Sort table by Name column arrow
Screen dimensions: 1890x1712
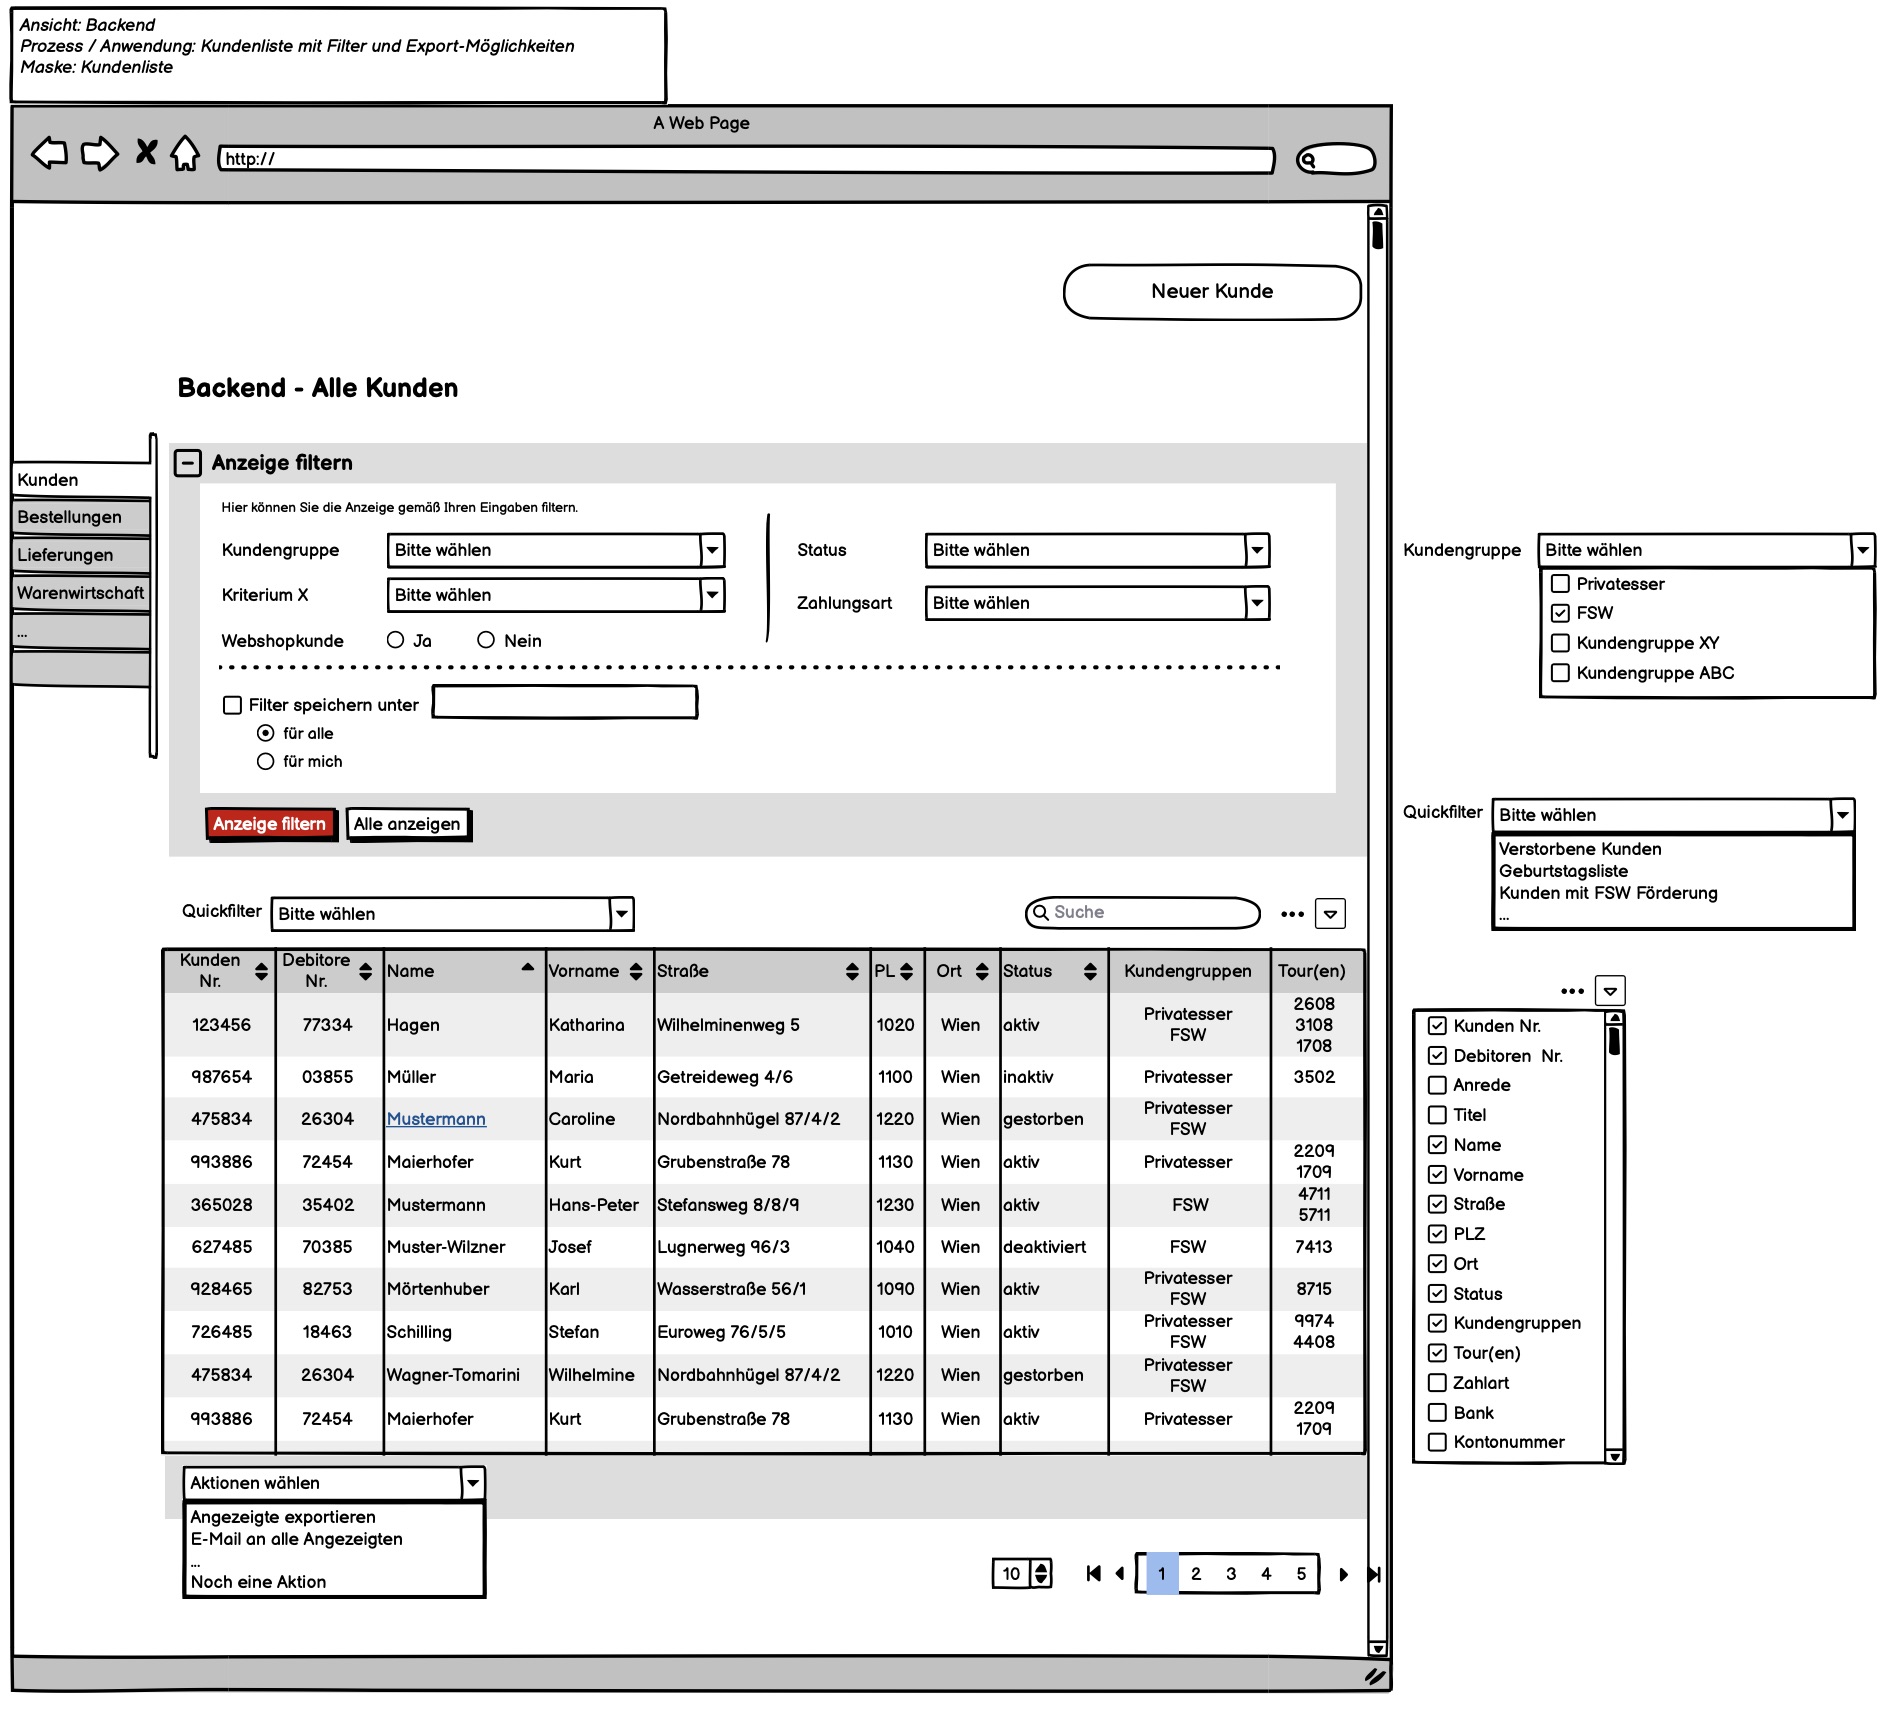(527, 967)
